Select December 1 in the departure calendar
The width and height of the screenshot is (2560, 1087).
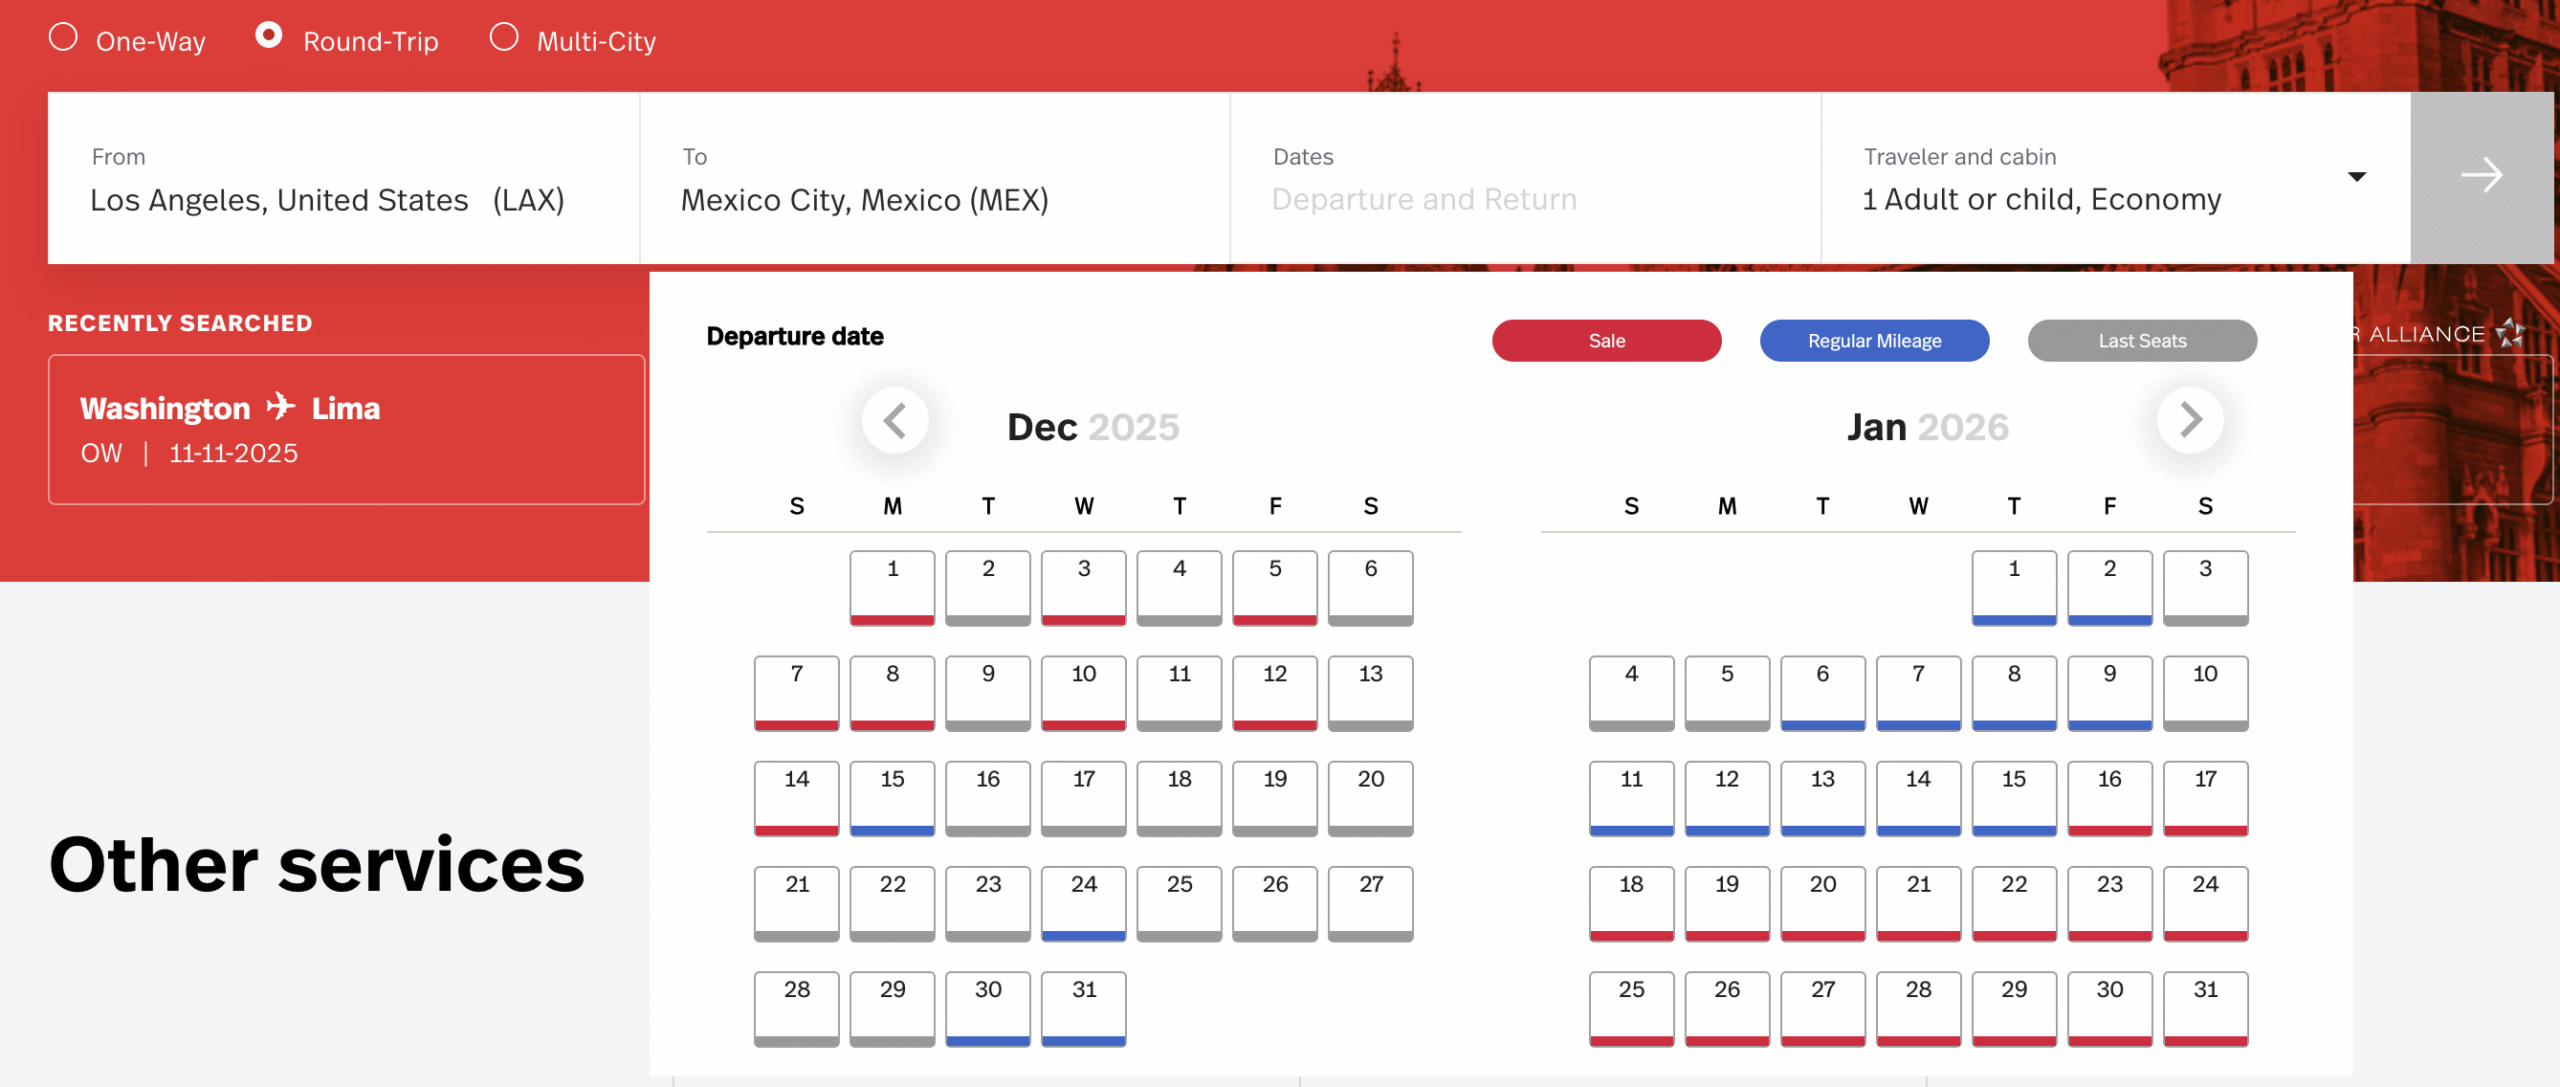[892, 586]
